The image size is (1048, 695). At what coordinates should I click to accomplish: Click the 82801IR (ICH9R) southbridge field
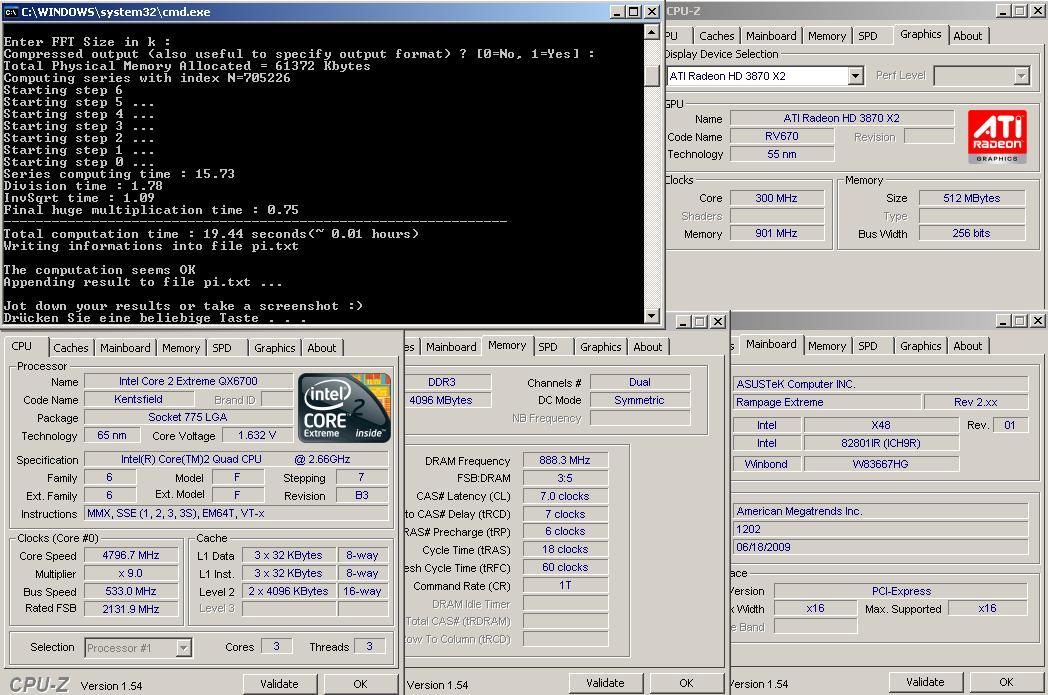pos(881,443)
